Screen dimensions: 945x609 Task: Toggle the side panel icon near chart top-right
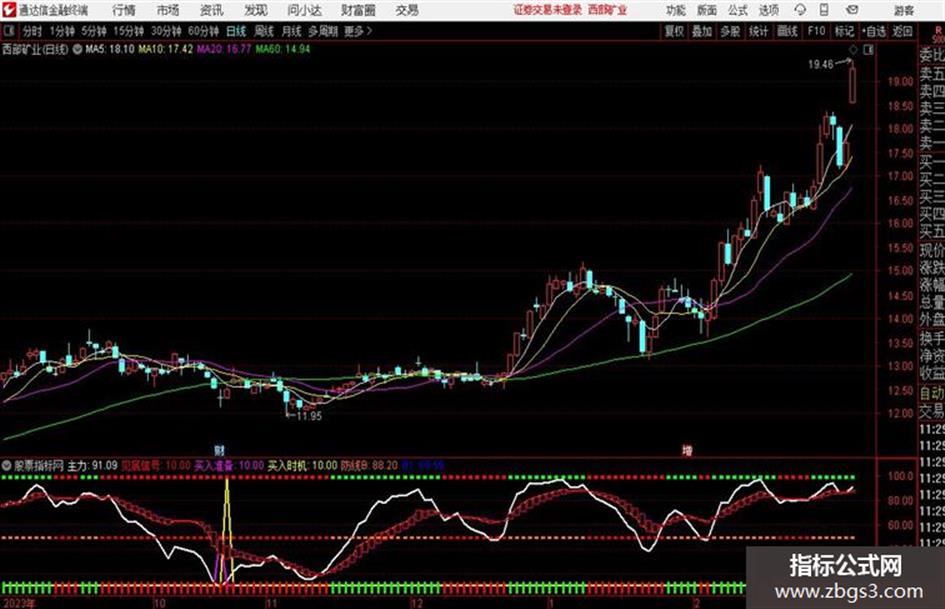pos(868,50)
